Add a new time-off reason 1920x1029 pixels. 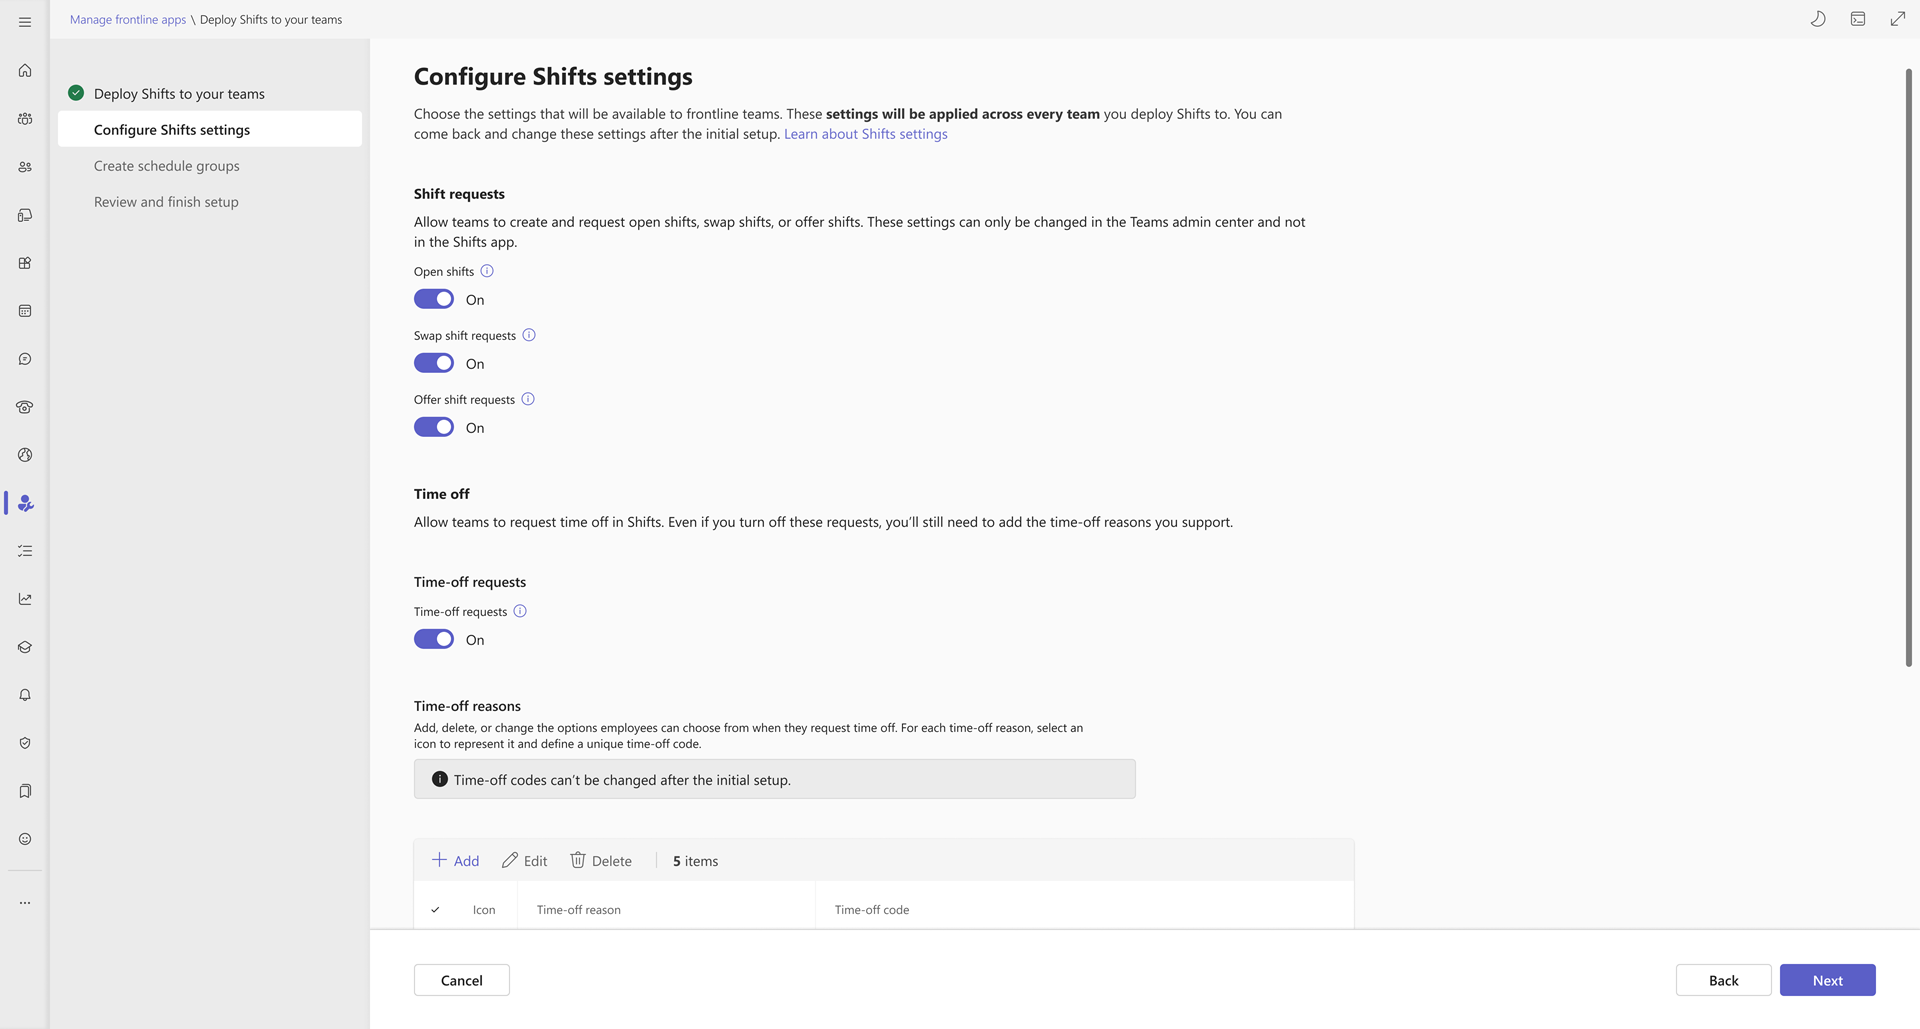tap(455, 861)
